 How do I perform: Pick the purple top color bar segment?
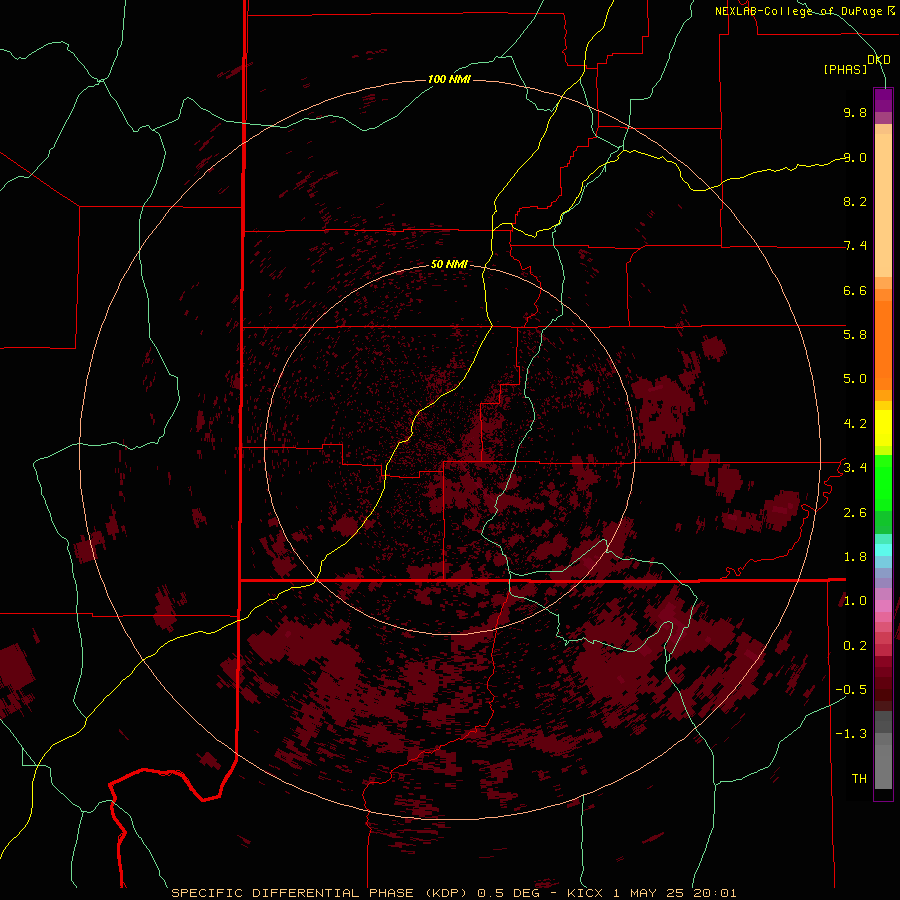883,100
